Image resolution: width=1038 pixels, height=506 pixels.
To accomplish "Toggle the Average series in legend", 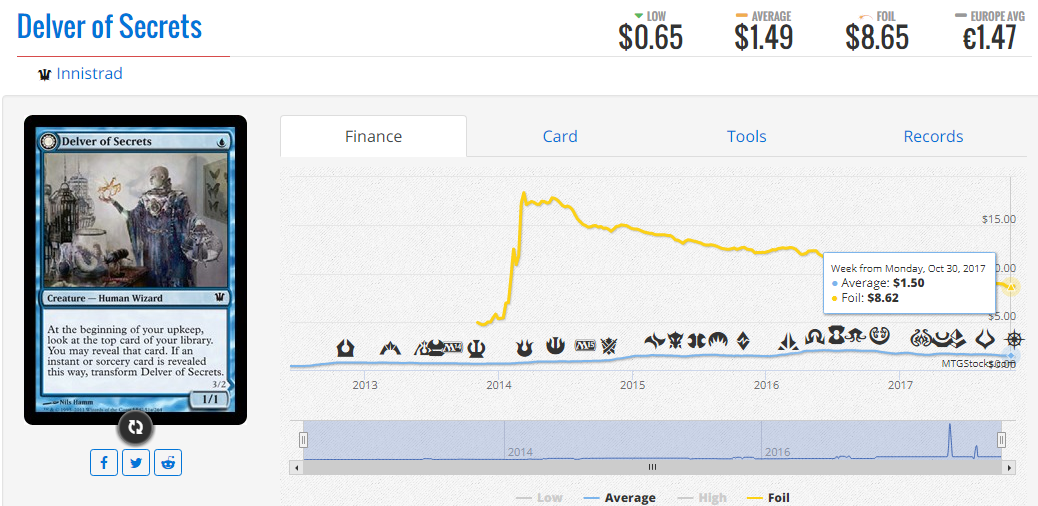I will point(620,498).
